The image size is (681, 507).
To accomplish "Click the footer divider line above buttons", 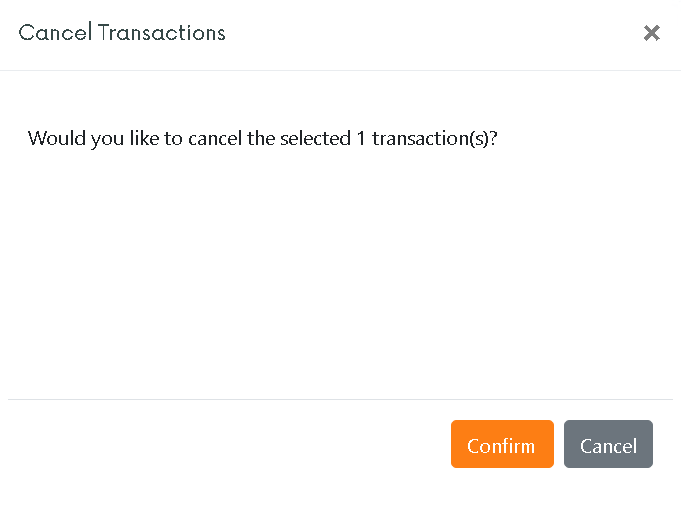I will [x=340, y=399].
